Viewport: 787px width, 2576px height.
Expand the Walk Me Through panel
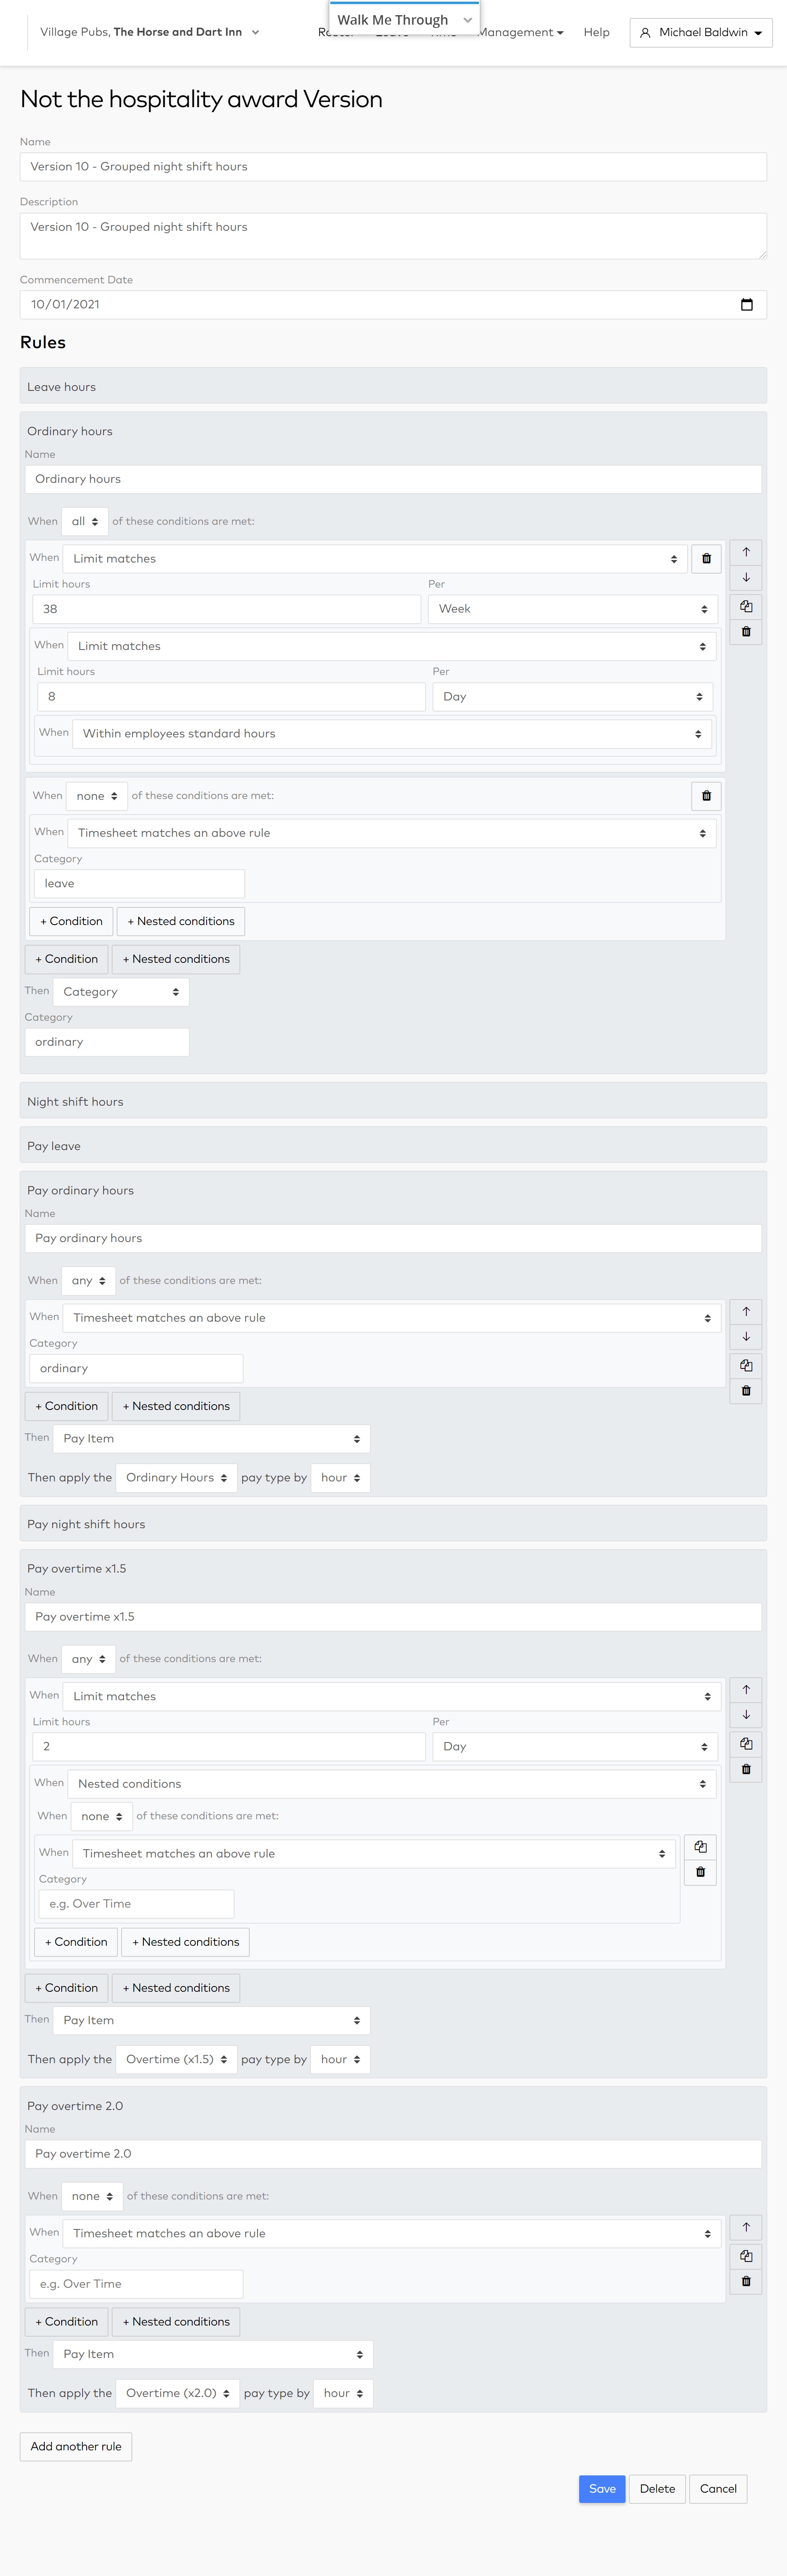click(405, 19)
